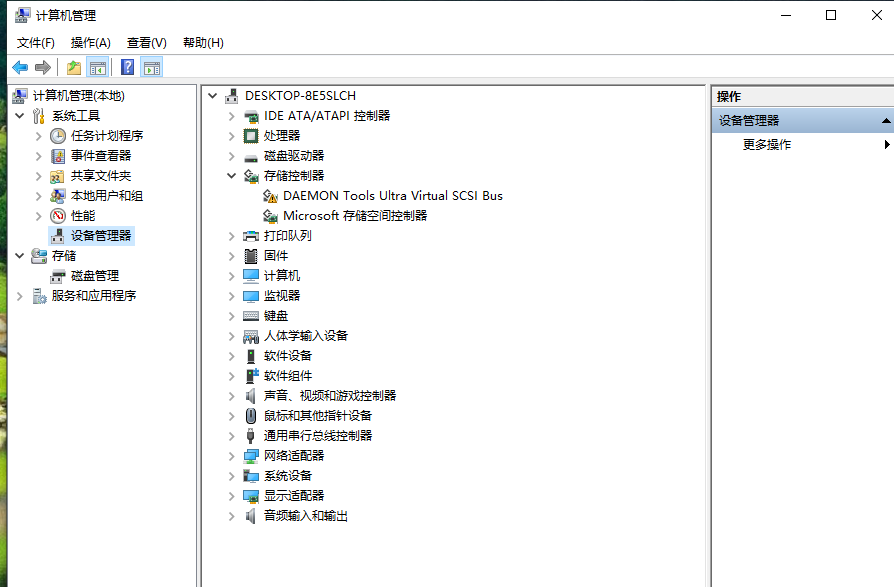Click the DAEMON Tools Ultra Virtual SCSI Bus icon
The width and height of the screenshot is (894, 587).
click(x=270, y=196)
